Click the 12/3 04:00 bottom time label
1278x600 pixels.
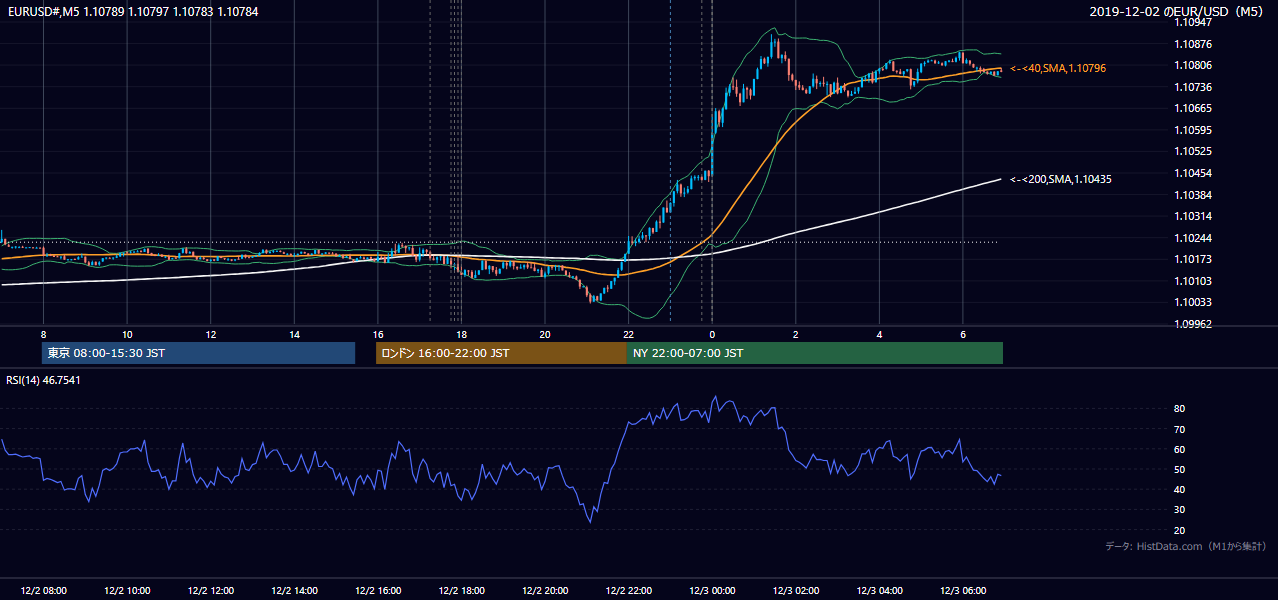(879, 590)
